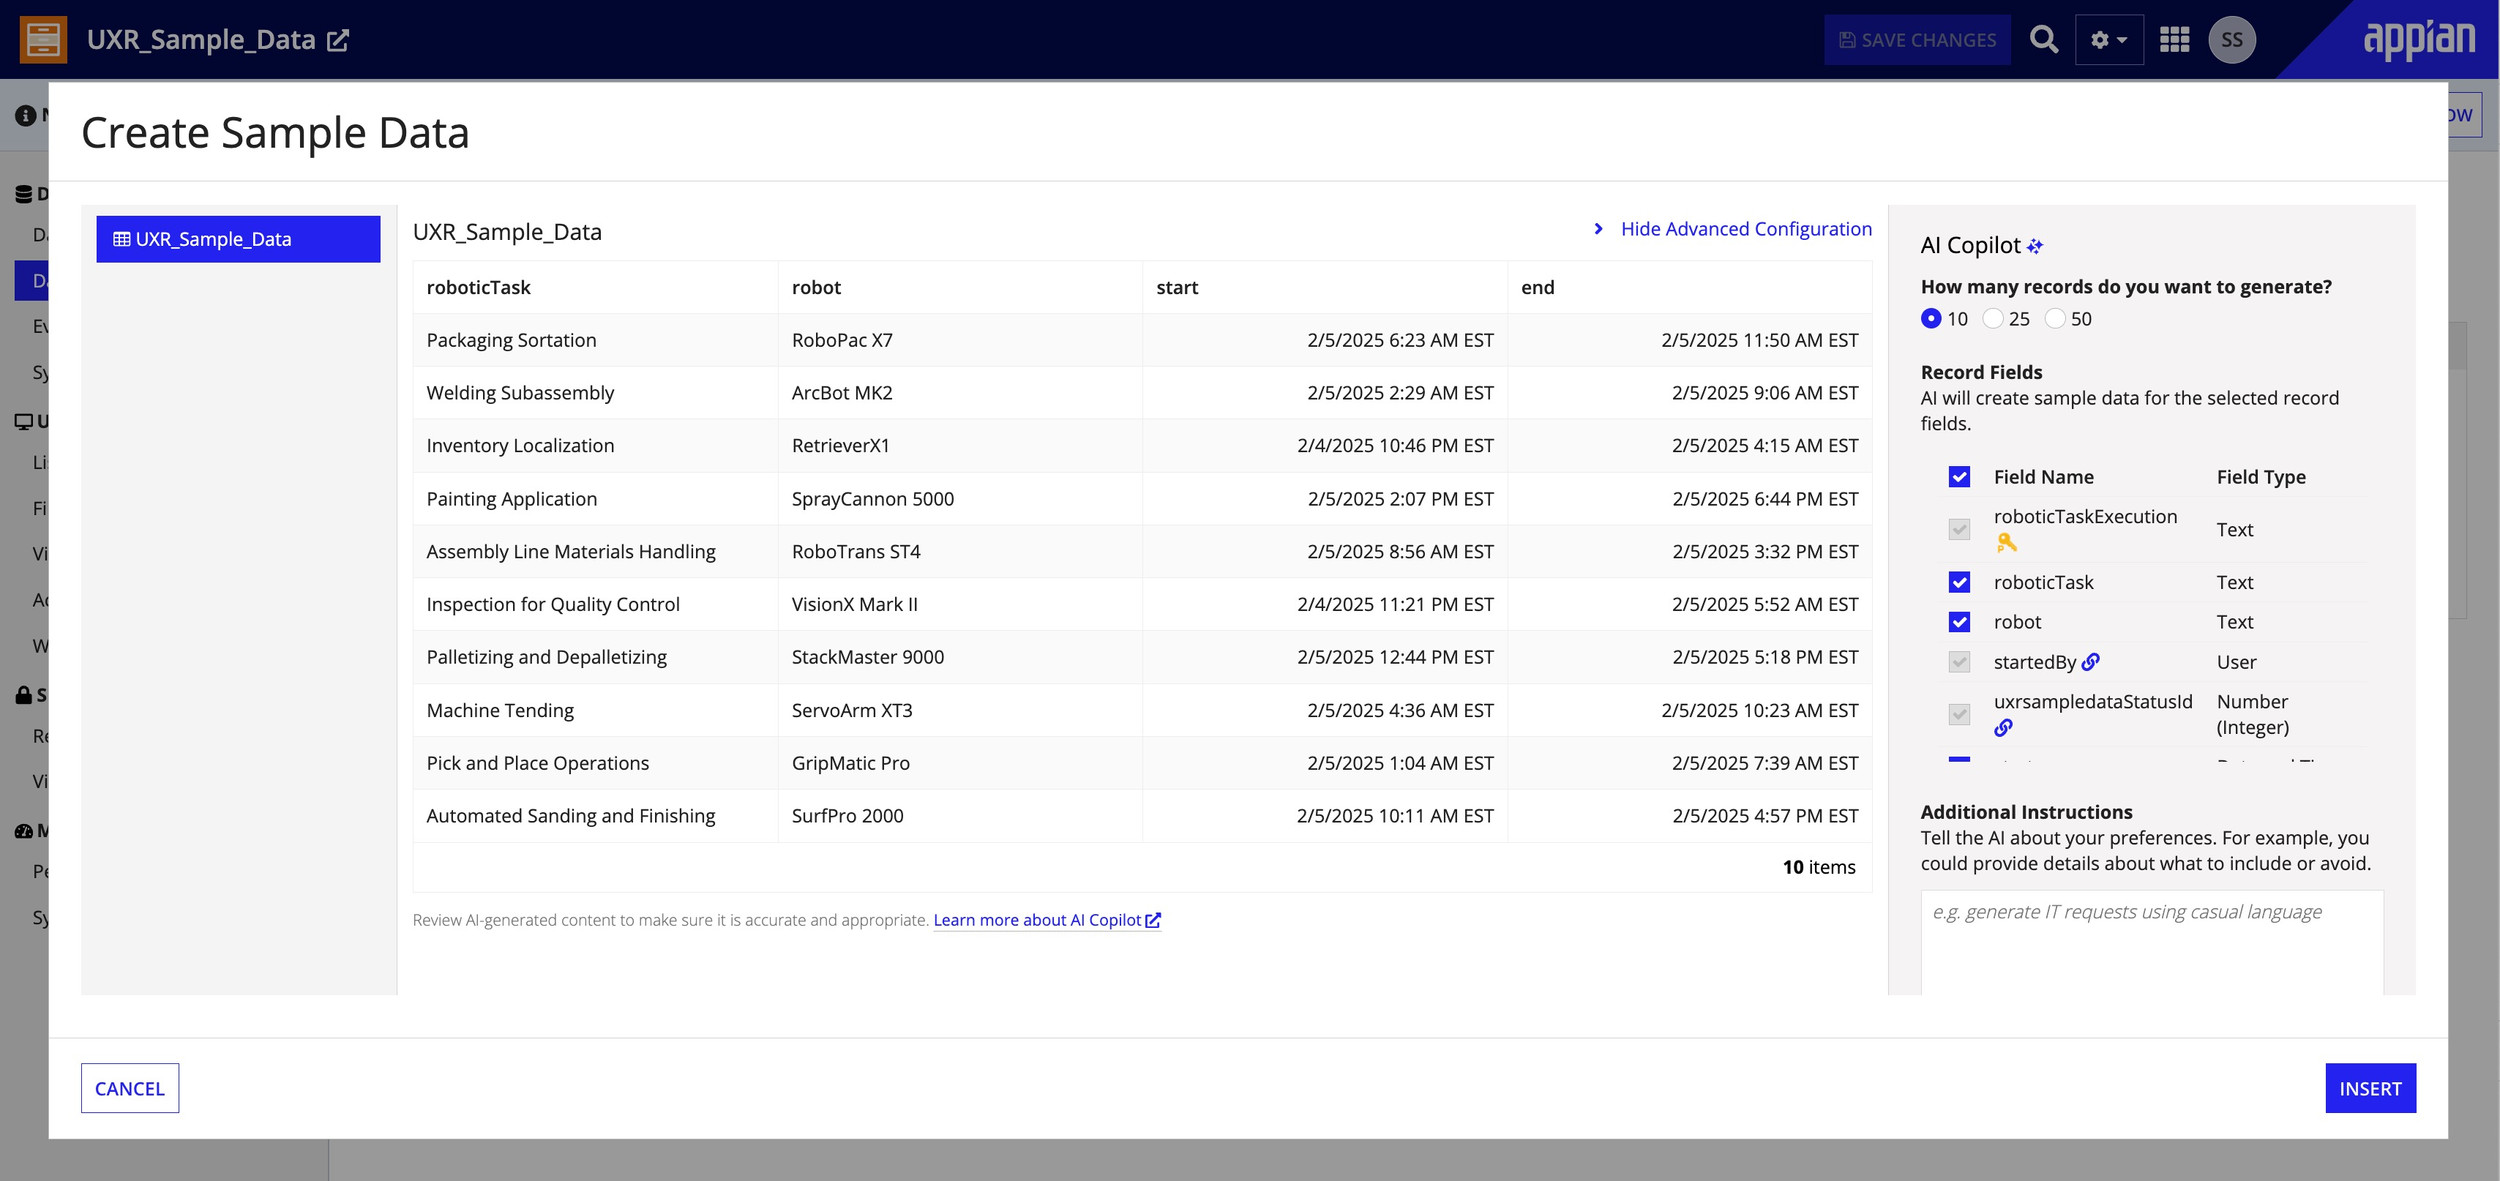The width and height of the screenshot is (2500, 1181).
Task: Click the AI Copilot sparkle icon
Action: (x=2036, y=245)
